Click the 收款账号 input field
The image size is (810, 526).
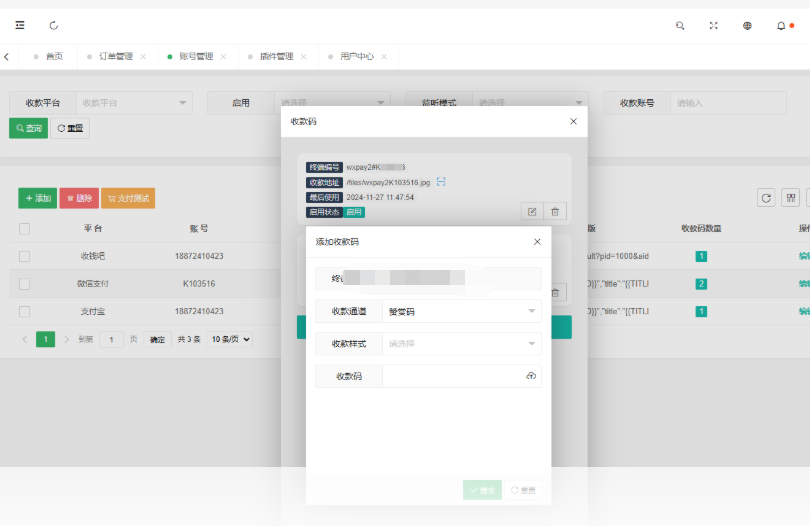click(728, 103)
